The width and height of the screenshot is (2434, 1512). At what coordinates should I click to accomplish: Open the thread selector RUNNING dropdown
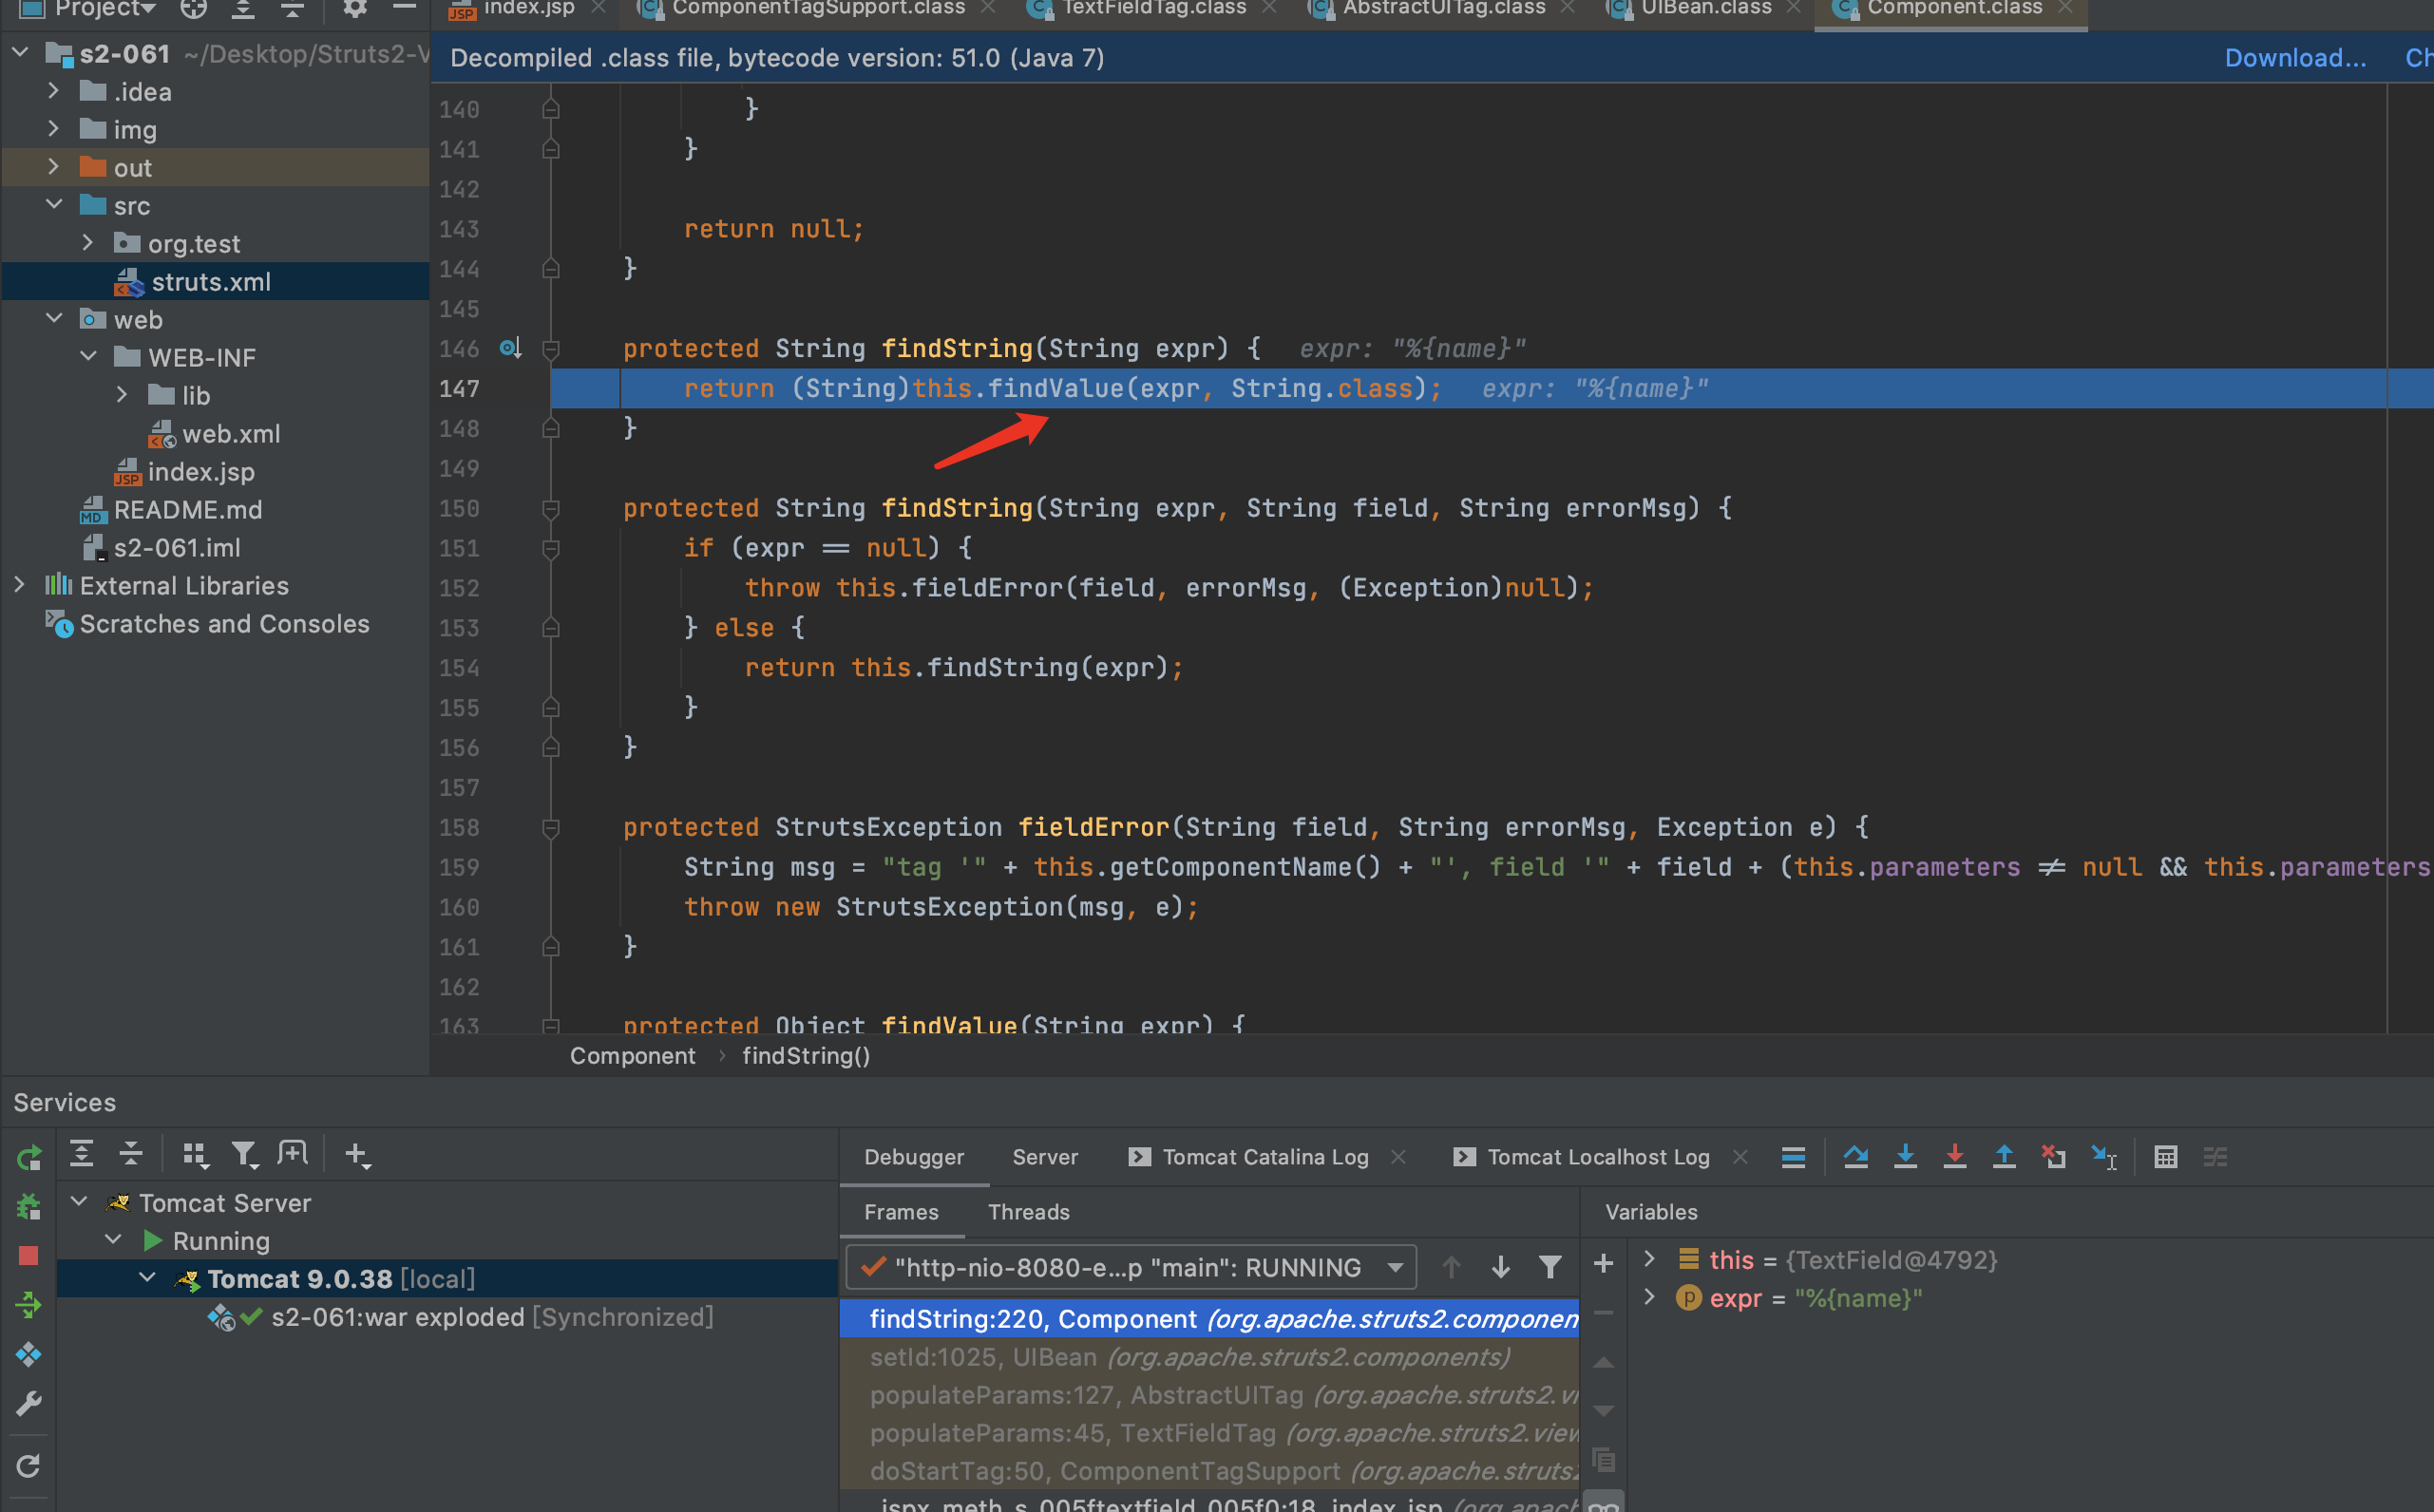[1130, 1267]
